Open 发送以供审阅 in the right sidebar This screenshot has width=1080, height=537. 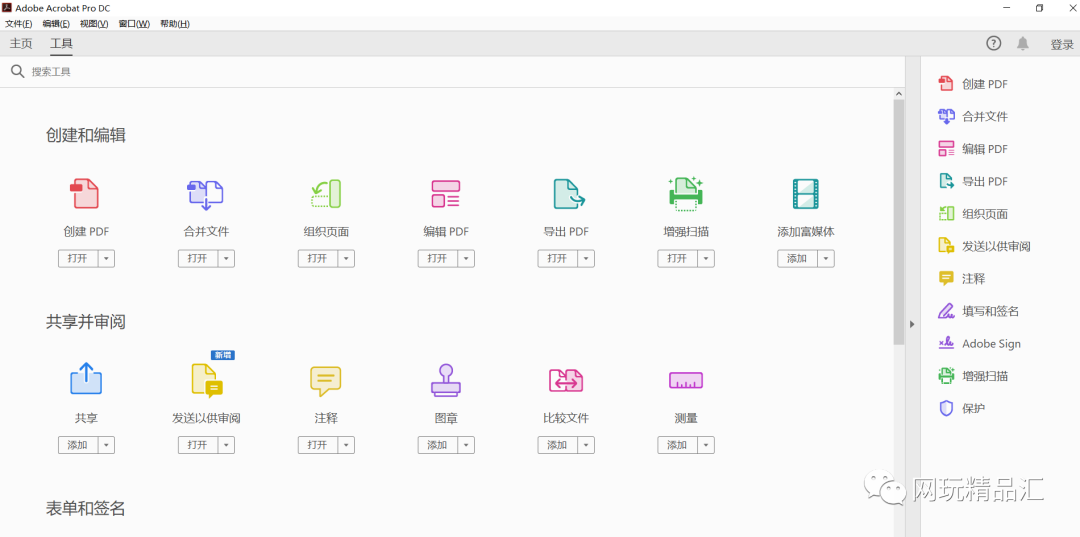(984, 246)
